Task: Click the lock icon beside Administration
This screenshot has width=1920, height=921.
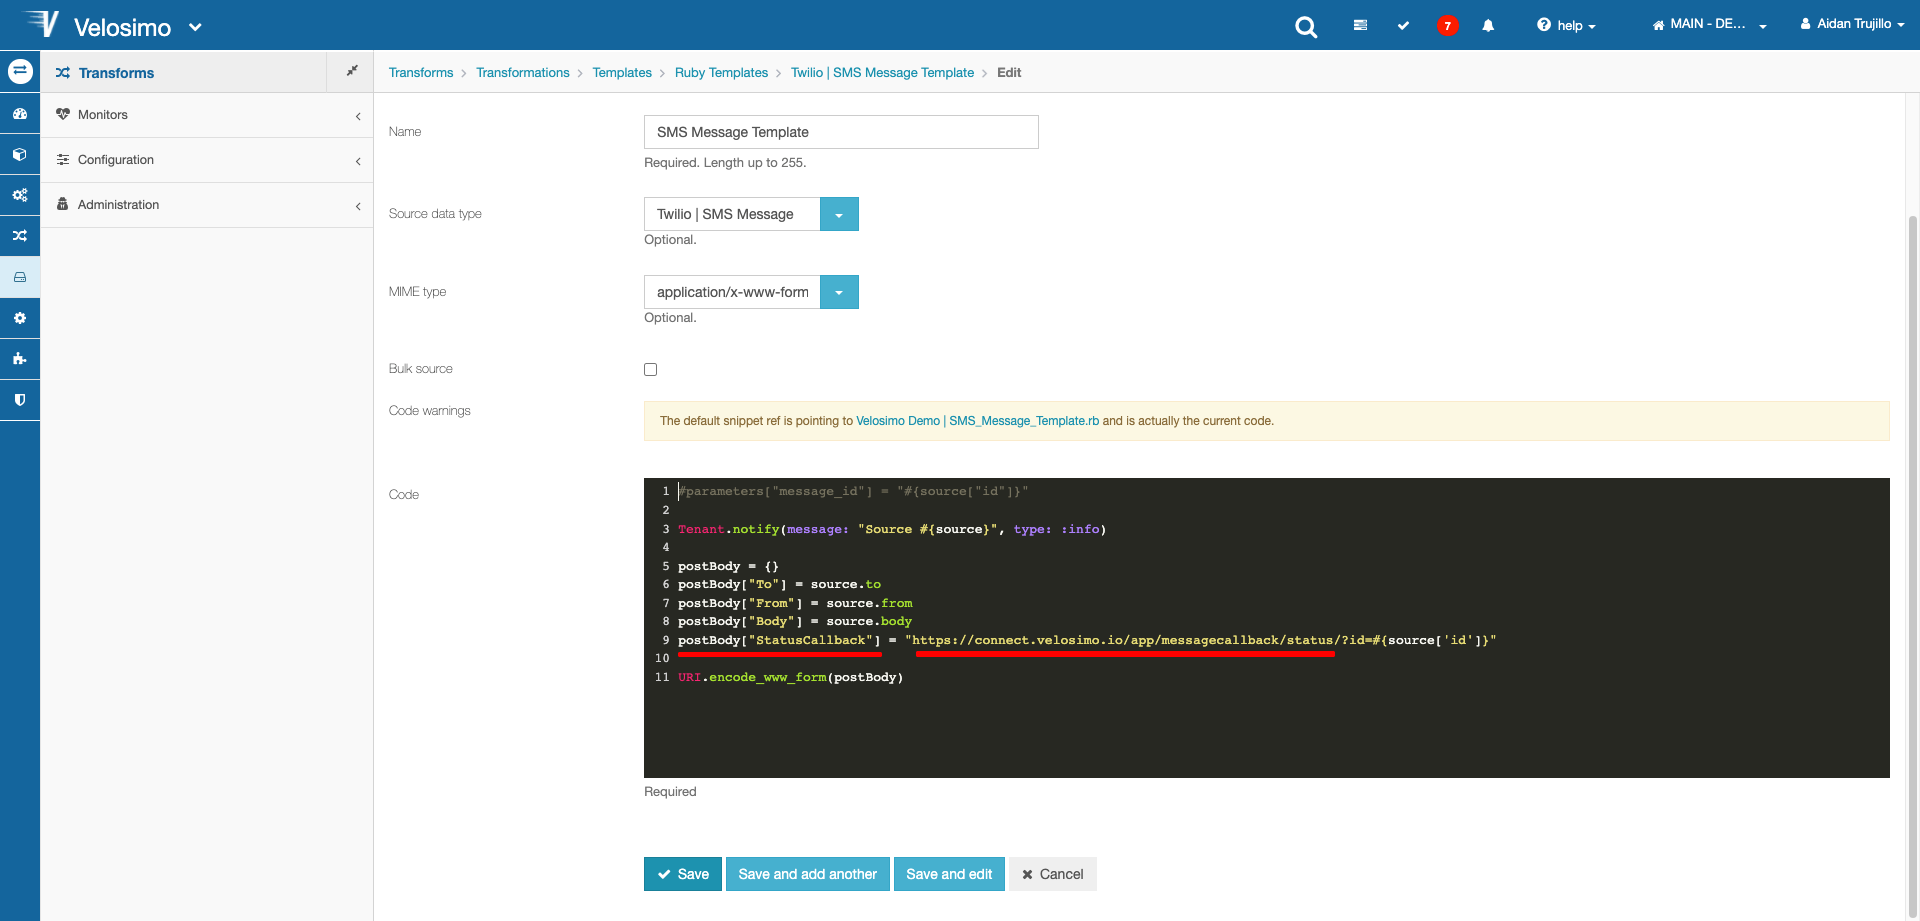Action: tap(63, 204)
